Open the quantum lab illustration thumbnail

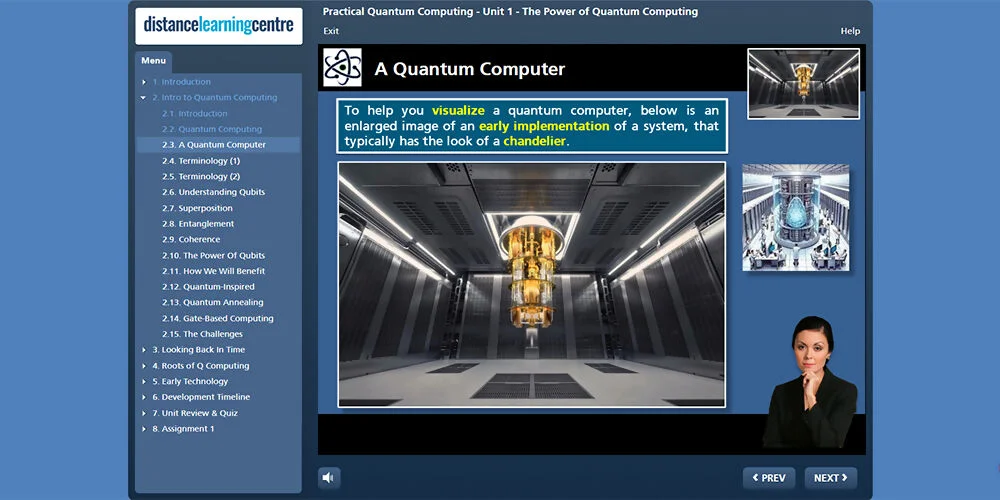795,218
